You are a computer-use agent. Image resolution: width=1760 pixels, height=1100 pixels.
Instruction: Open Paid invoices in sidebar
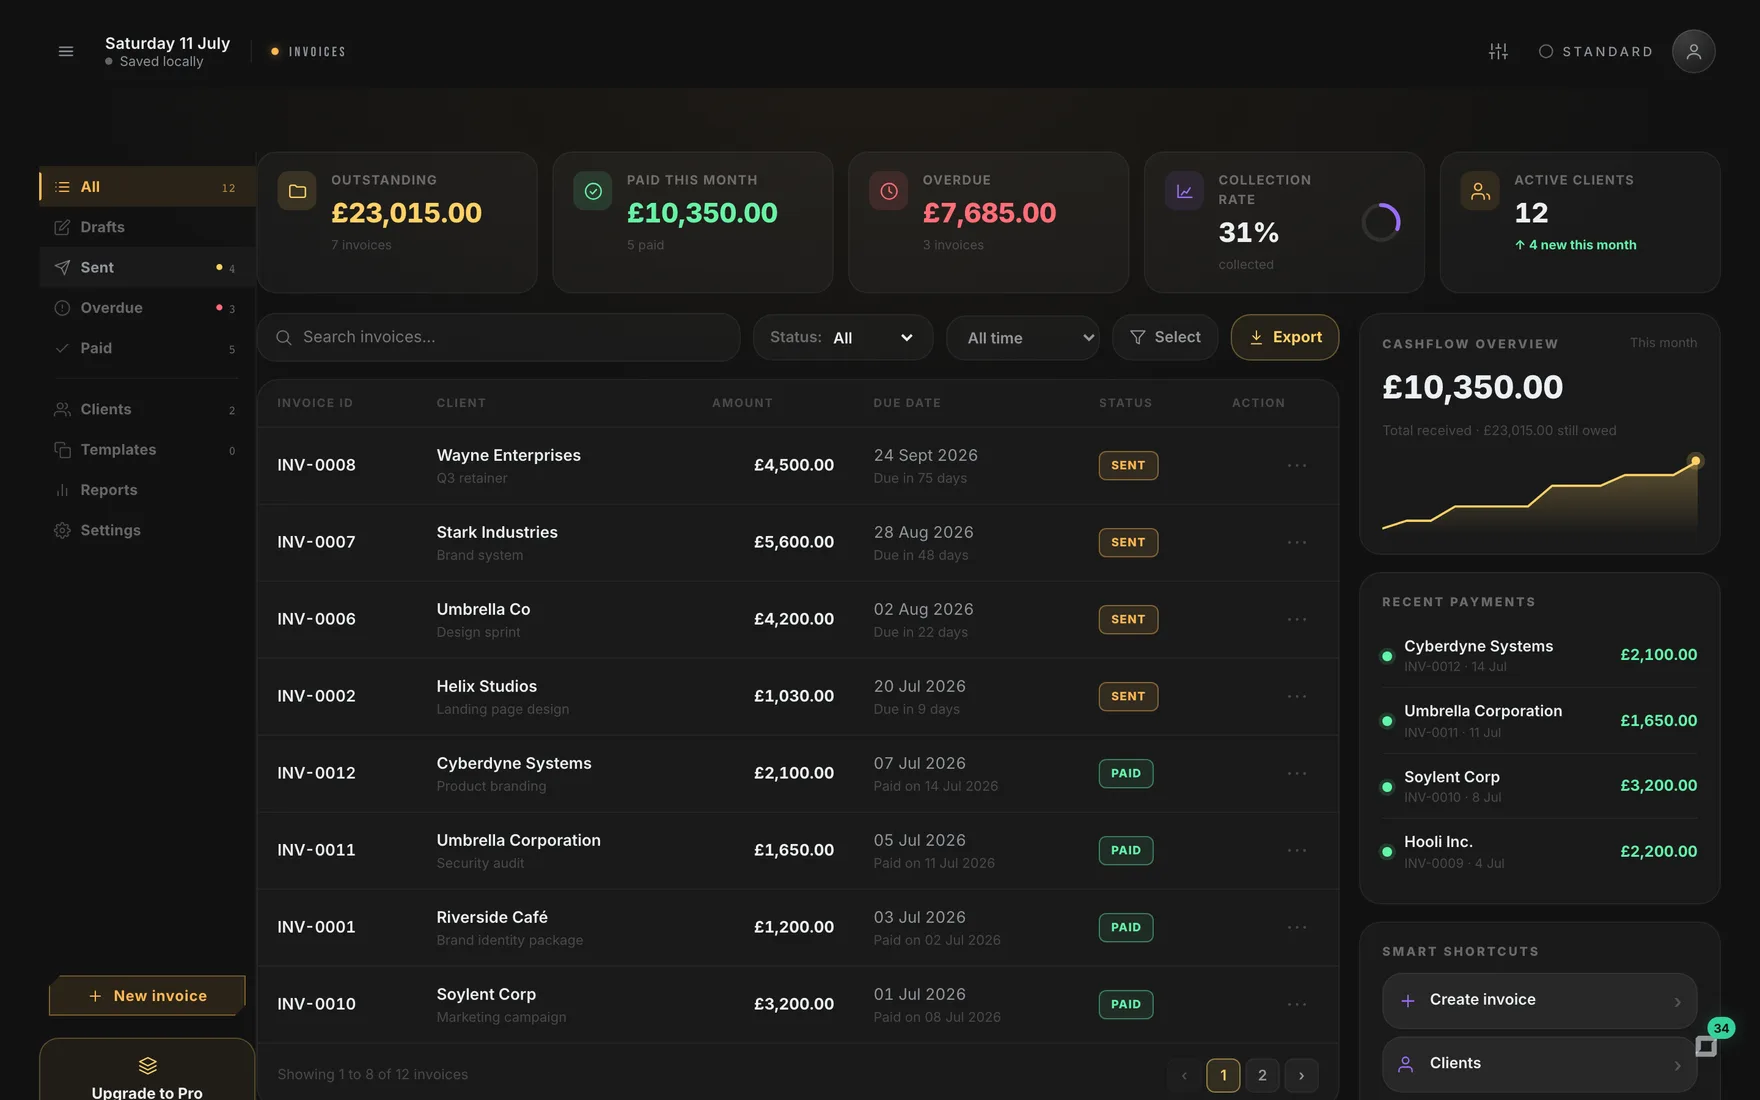146,348
